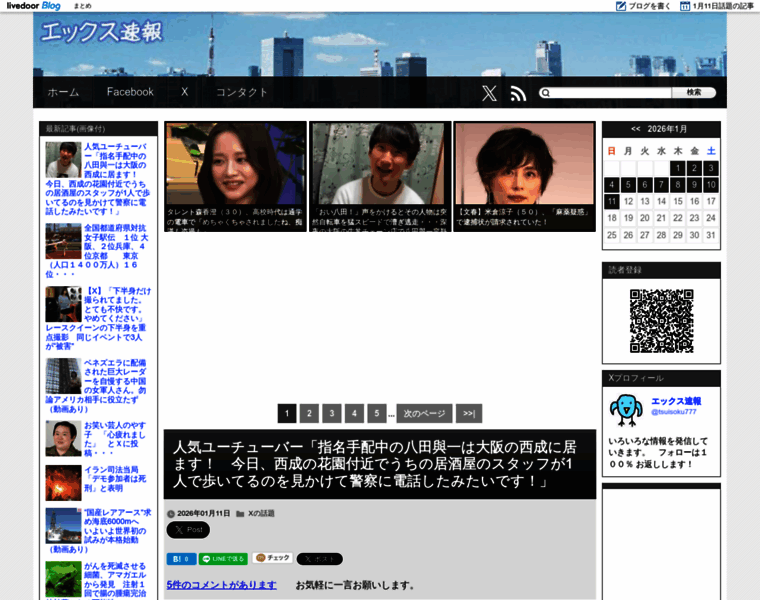Select page 3 in pagination
Image resolution: width=760 pixels, height=600 pixels.
332,413
